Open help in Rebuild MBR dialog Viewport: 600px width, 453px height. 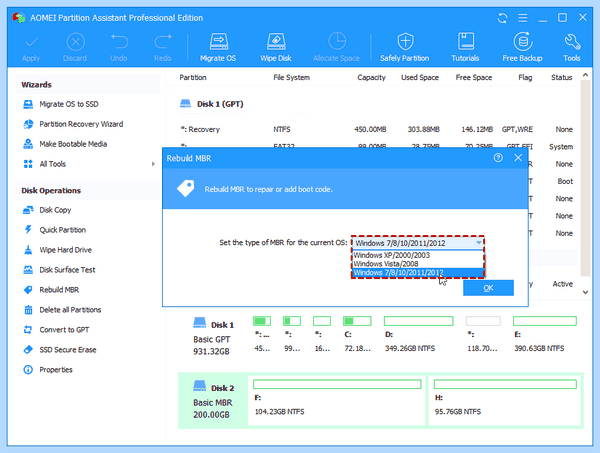[498, 158]
